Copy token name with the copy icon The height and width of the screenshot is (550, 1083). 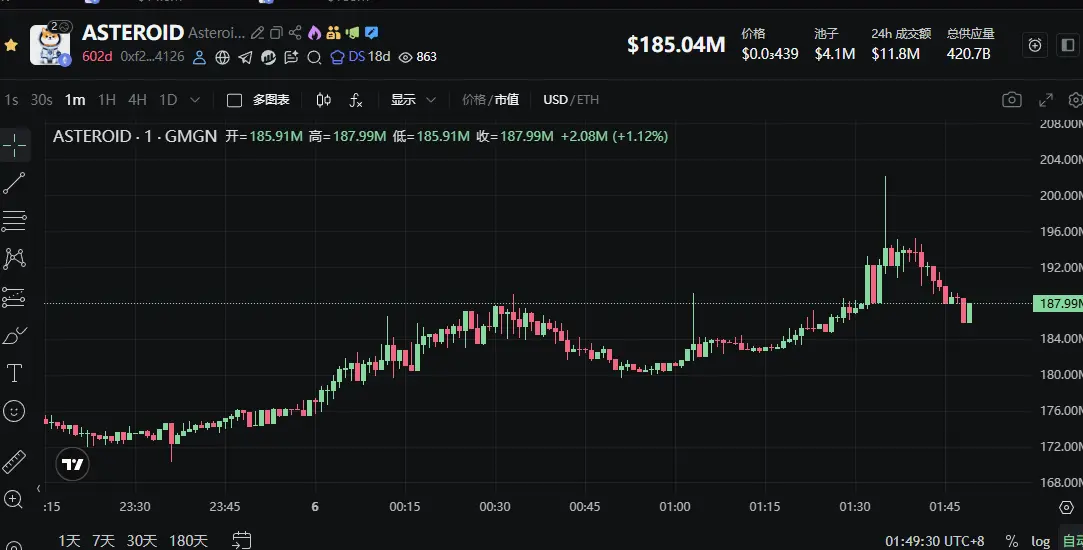point(276,32)
